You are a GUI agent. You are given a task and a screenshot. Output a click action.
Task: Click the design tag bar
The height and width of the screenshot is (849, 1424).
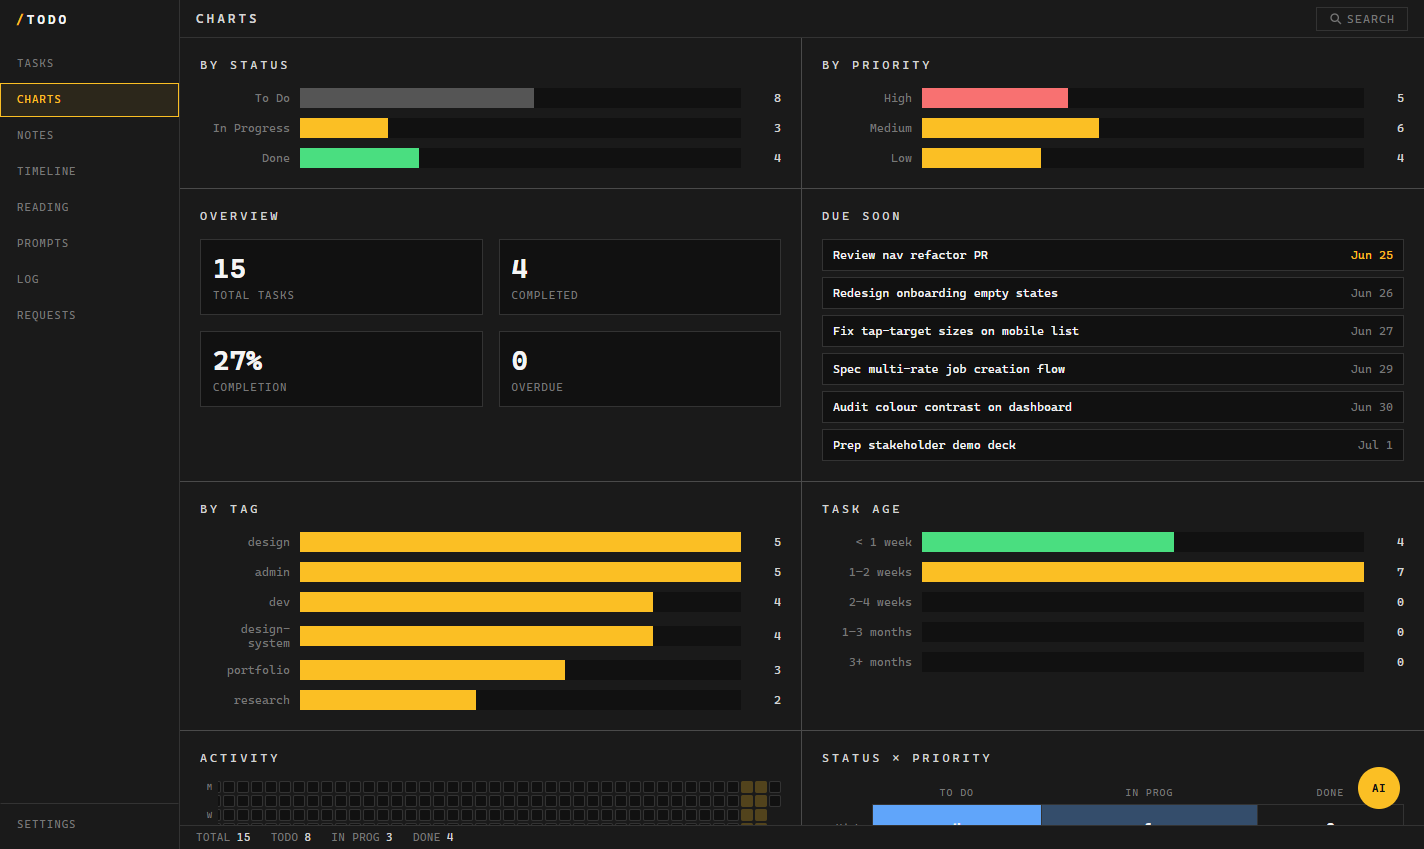point(520,542)
